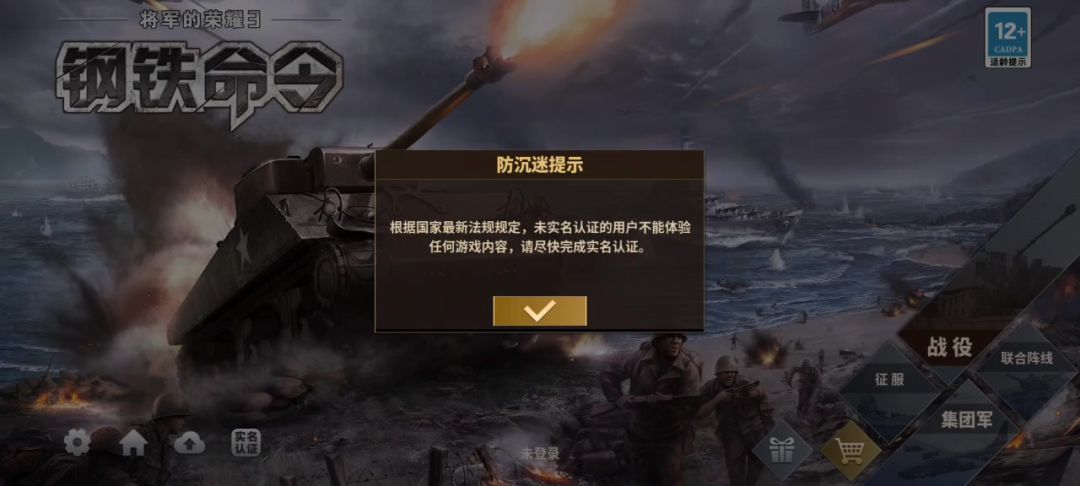1080x486 pixels.
Task: Open the gift box rewards icon
Action: [782, 451]
